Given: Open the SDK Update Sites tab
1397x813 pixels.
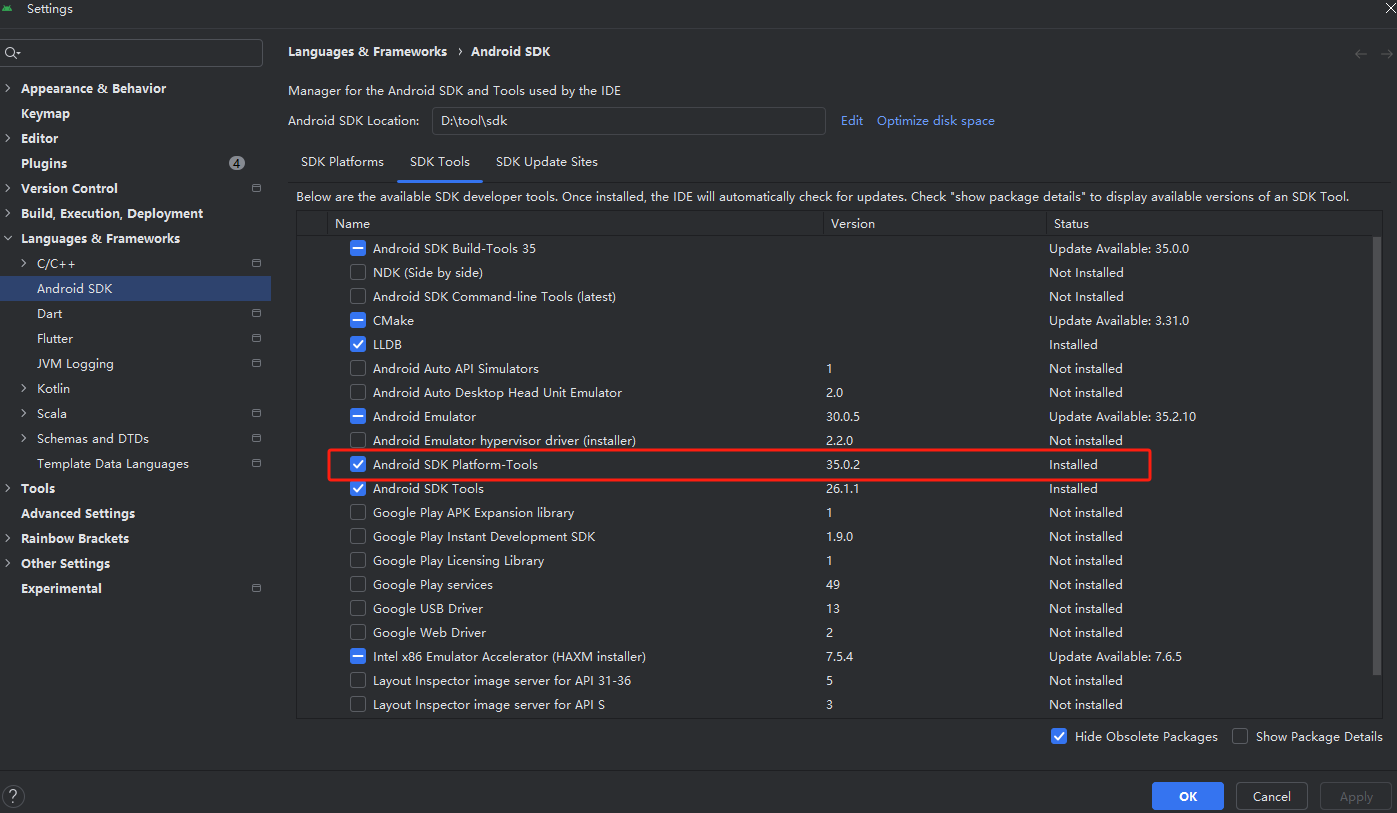Looking at the screenshot, I should (x=546, y=161).
